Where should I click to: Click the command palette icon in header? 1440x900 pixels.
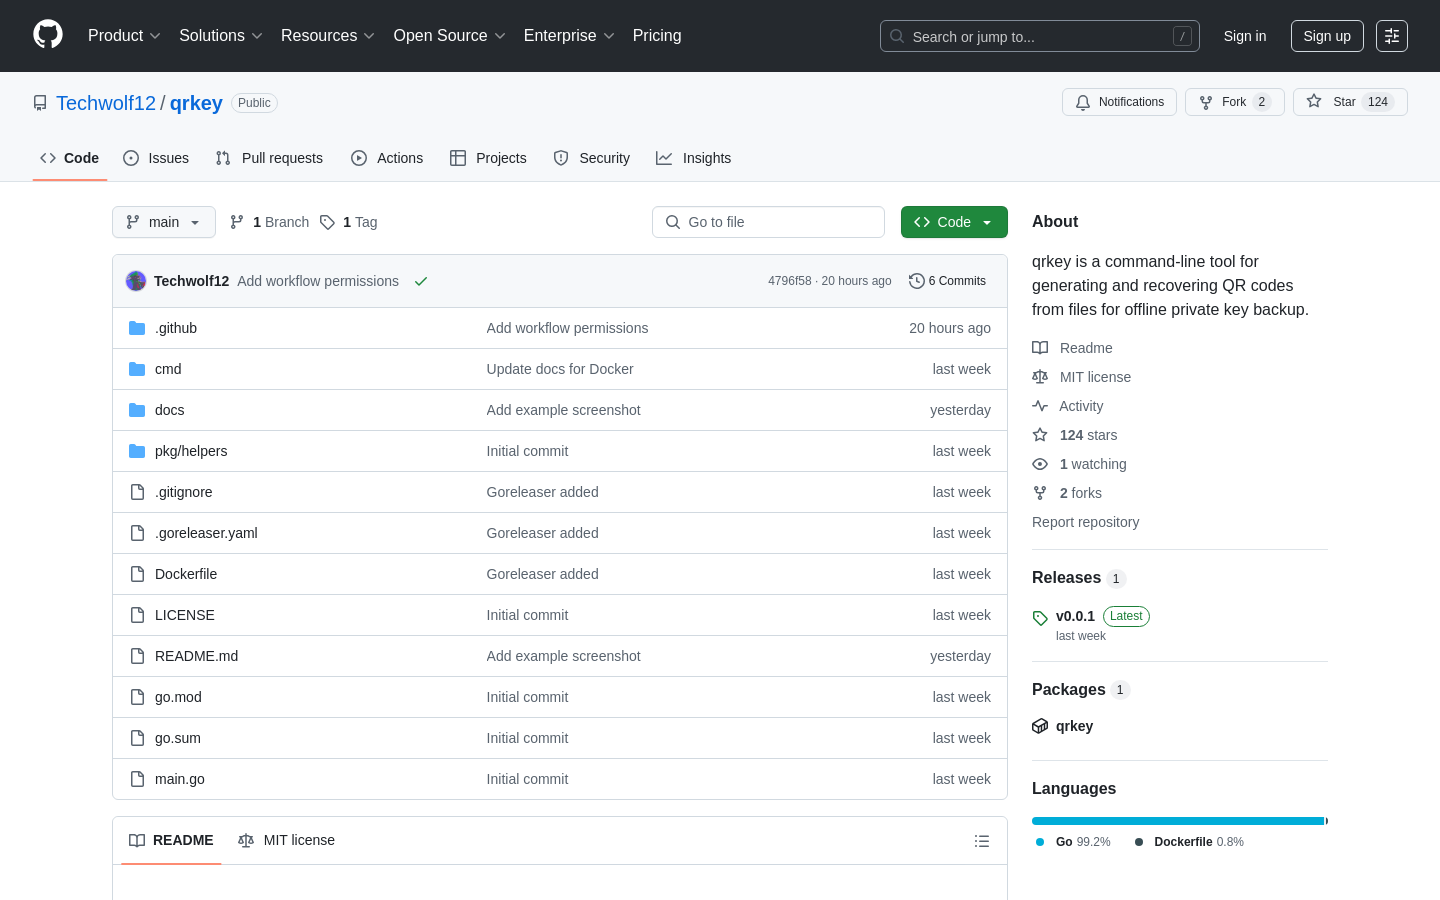[1392, 36]
